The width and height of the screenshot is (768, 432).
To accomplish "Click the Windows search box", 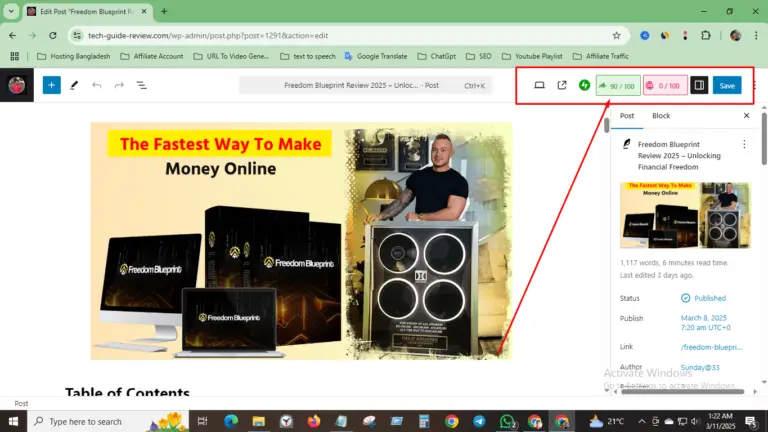I will tap(108, 421).
